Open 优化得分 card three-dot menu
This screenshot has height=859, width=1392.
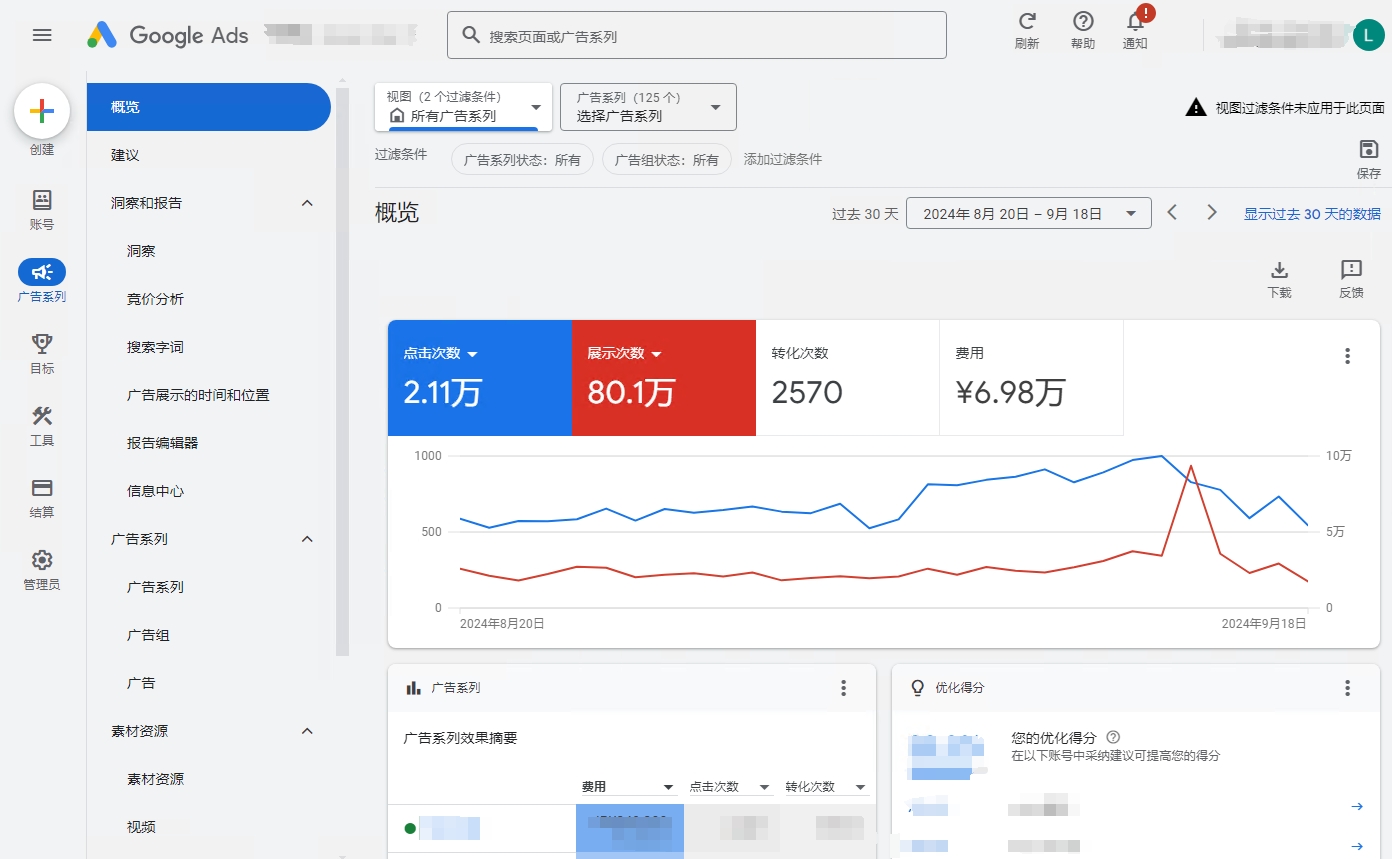(x=1347, y=688)
